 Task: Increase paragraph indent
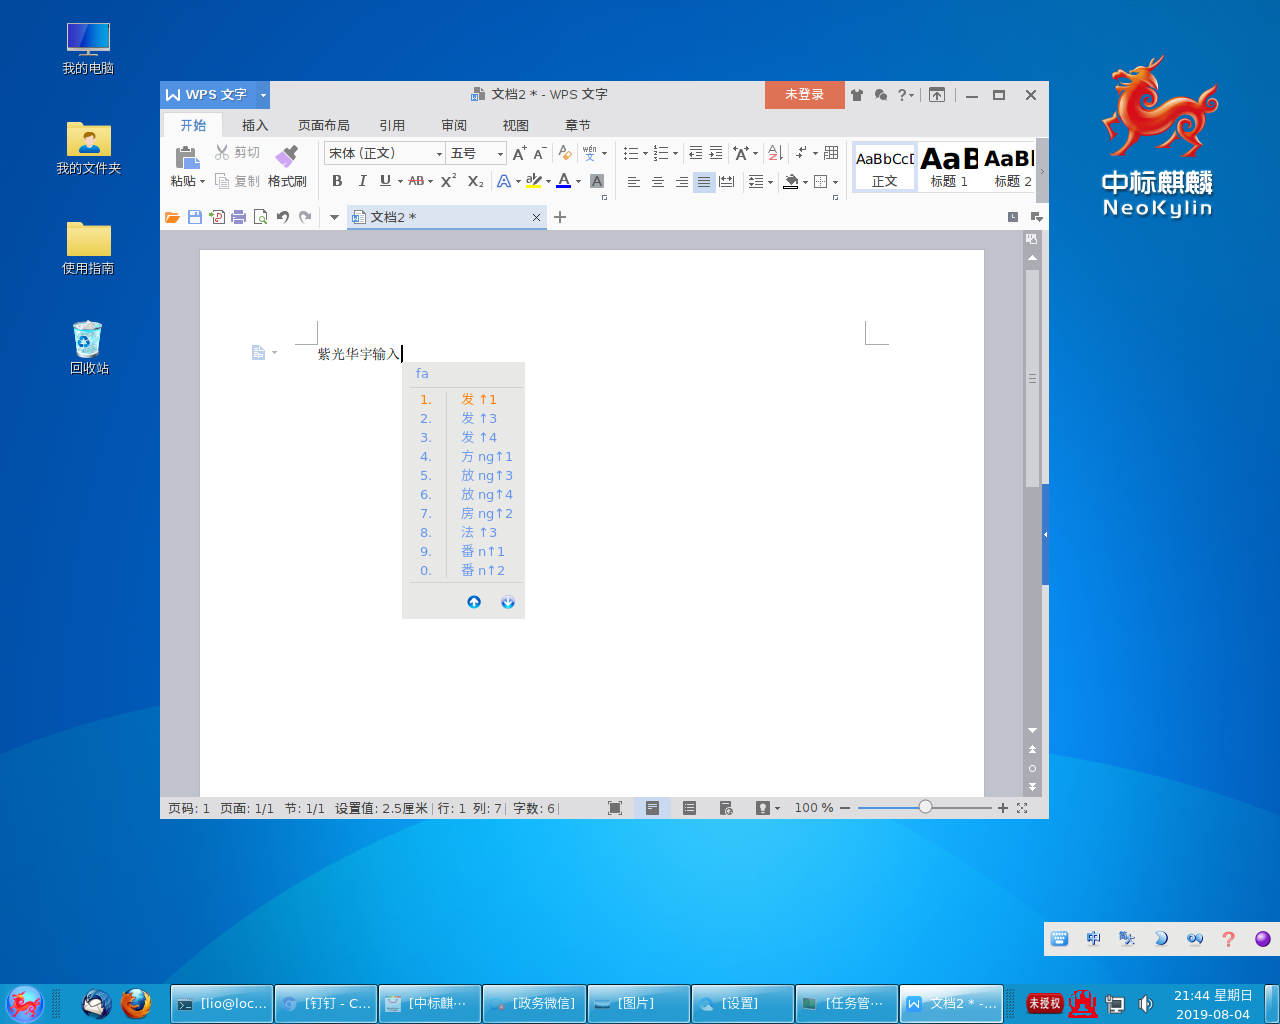(x=716, y=153)
